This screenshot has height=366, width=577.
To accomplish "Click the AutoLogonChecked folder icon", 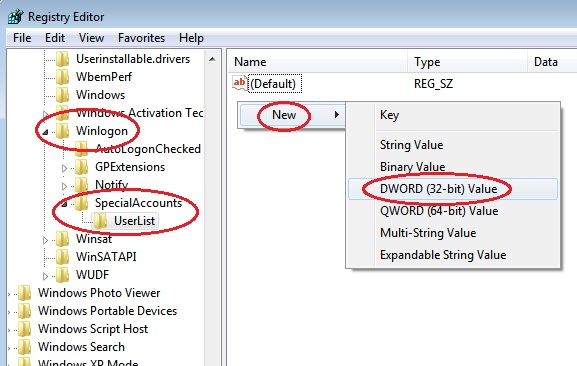I will [82, 149].
